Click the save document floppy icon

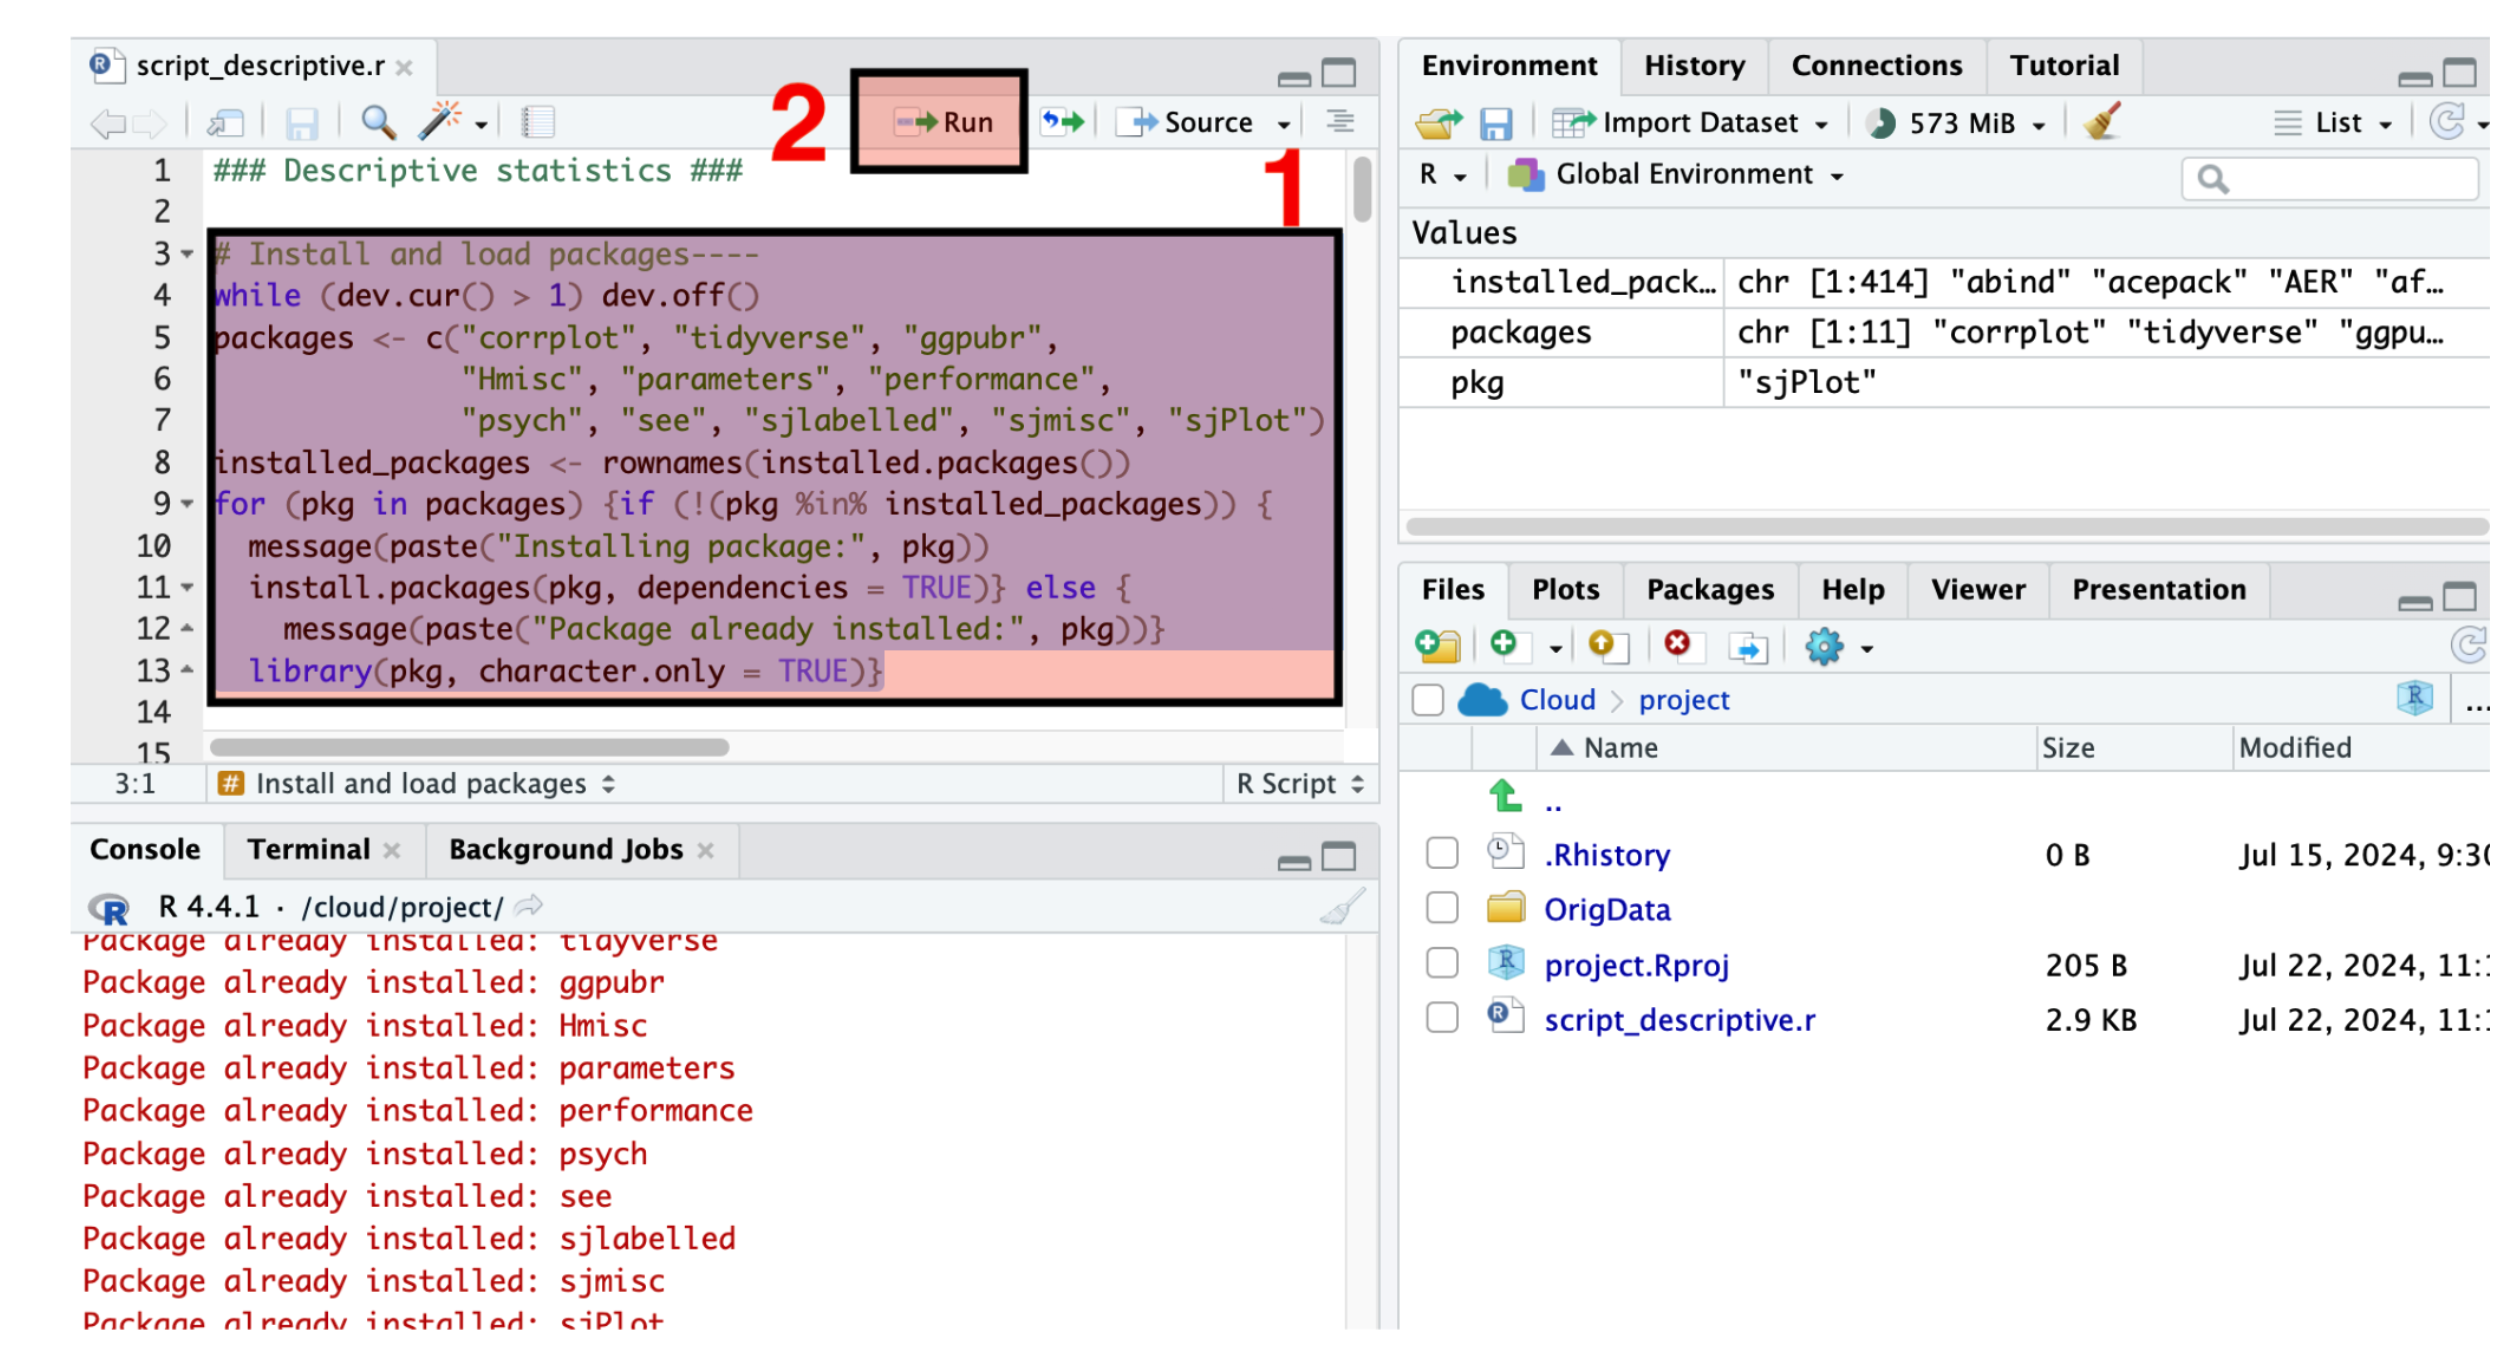(x=302, y=123)
